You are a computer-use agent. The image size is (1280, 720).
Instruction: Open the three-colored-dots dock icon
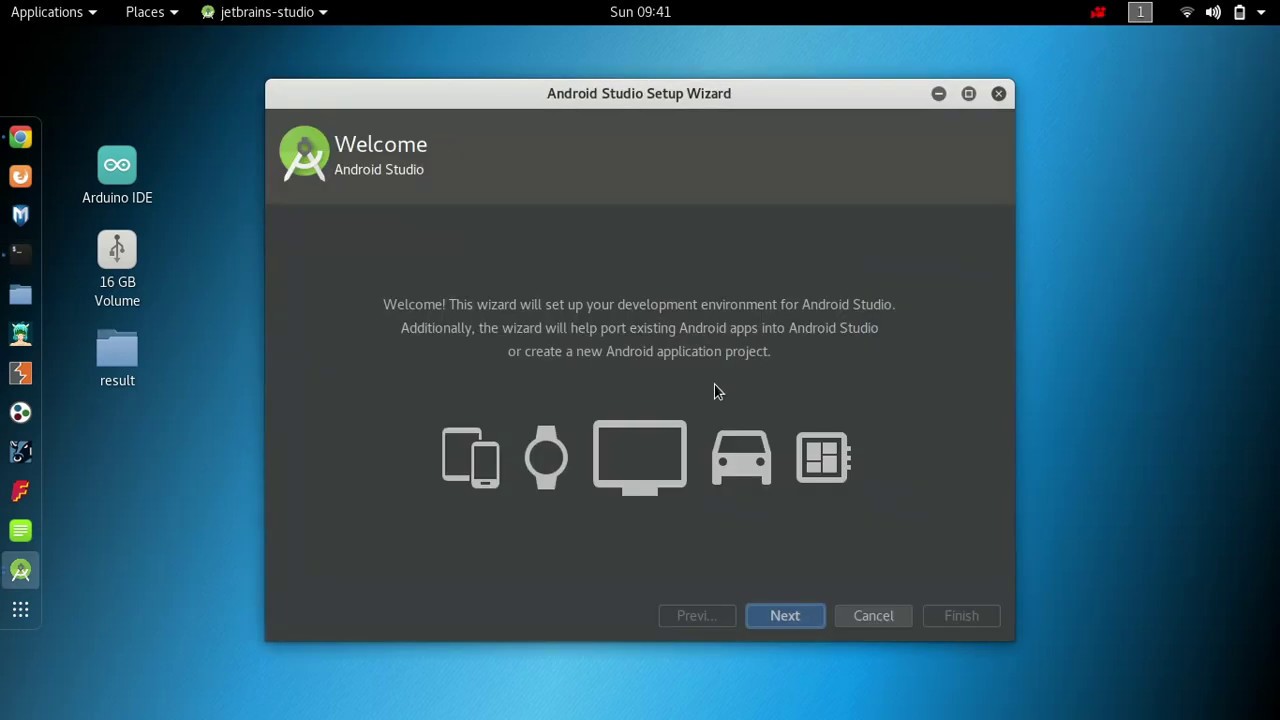point(20,412)
